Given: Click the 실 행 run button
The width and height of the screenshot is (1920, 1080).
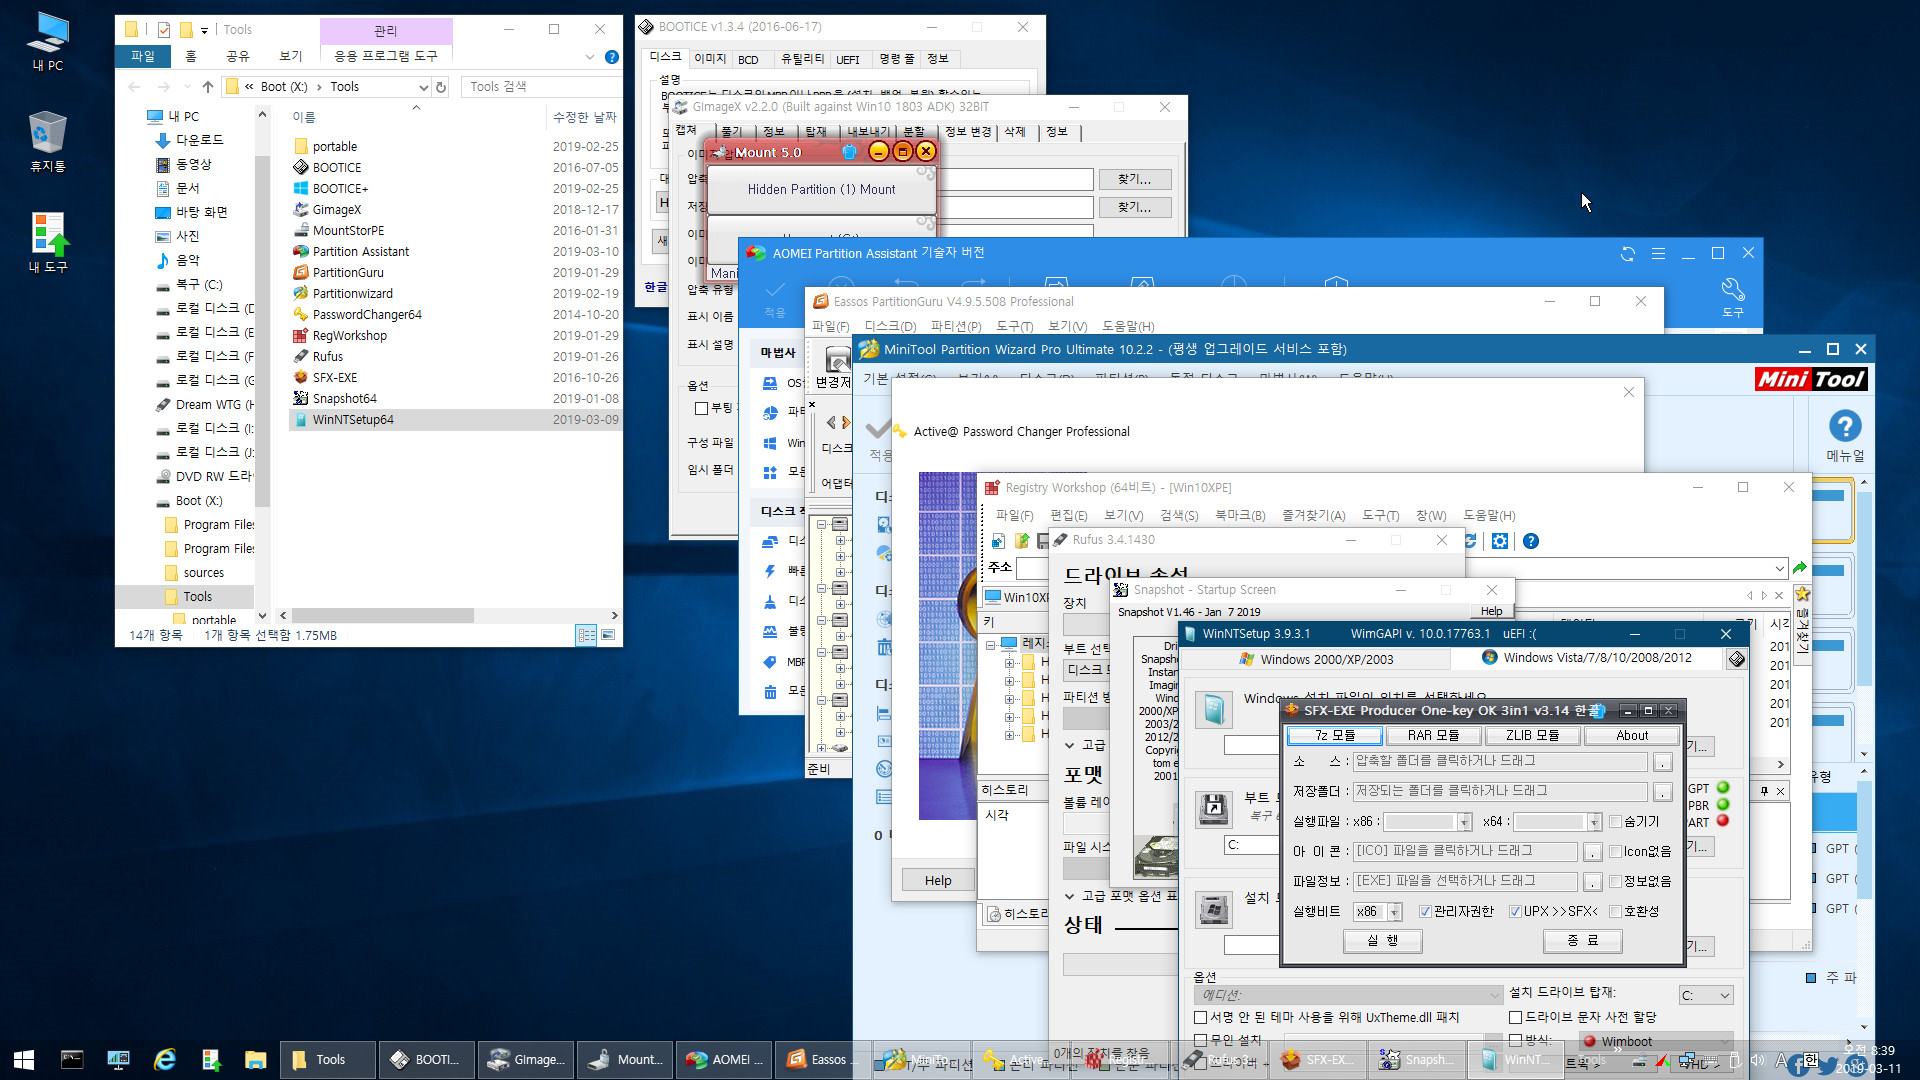Looking at the screenshot, I should coord(1382,940).
